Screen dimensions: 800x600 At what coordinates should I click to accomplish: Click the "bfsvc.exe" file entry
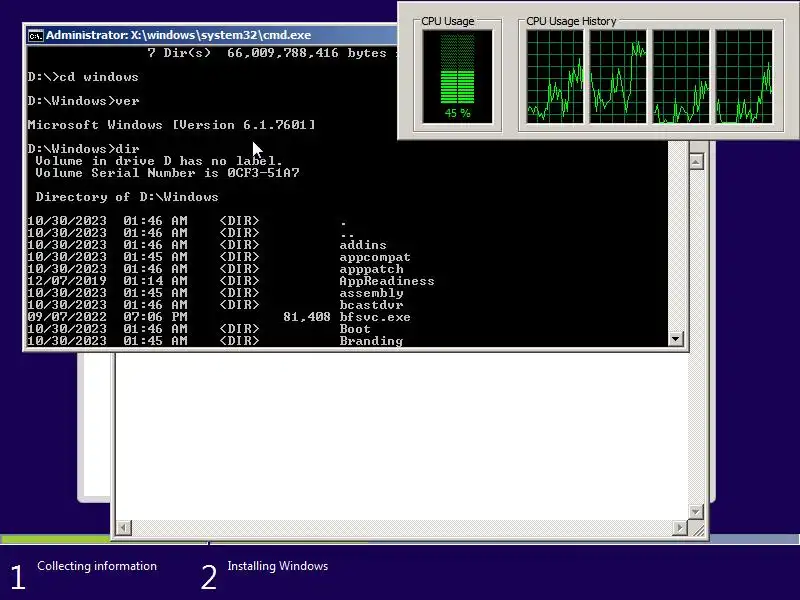click(x=375, y=317)
